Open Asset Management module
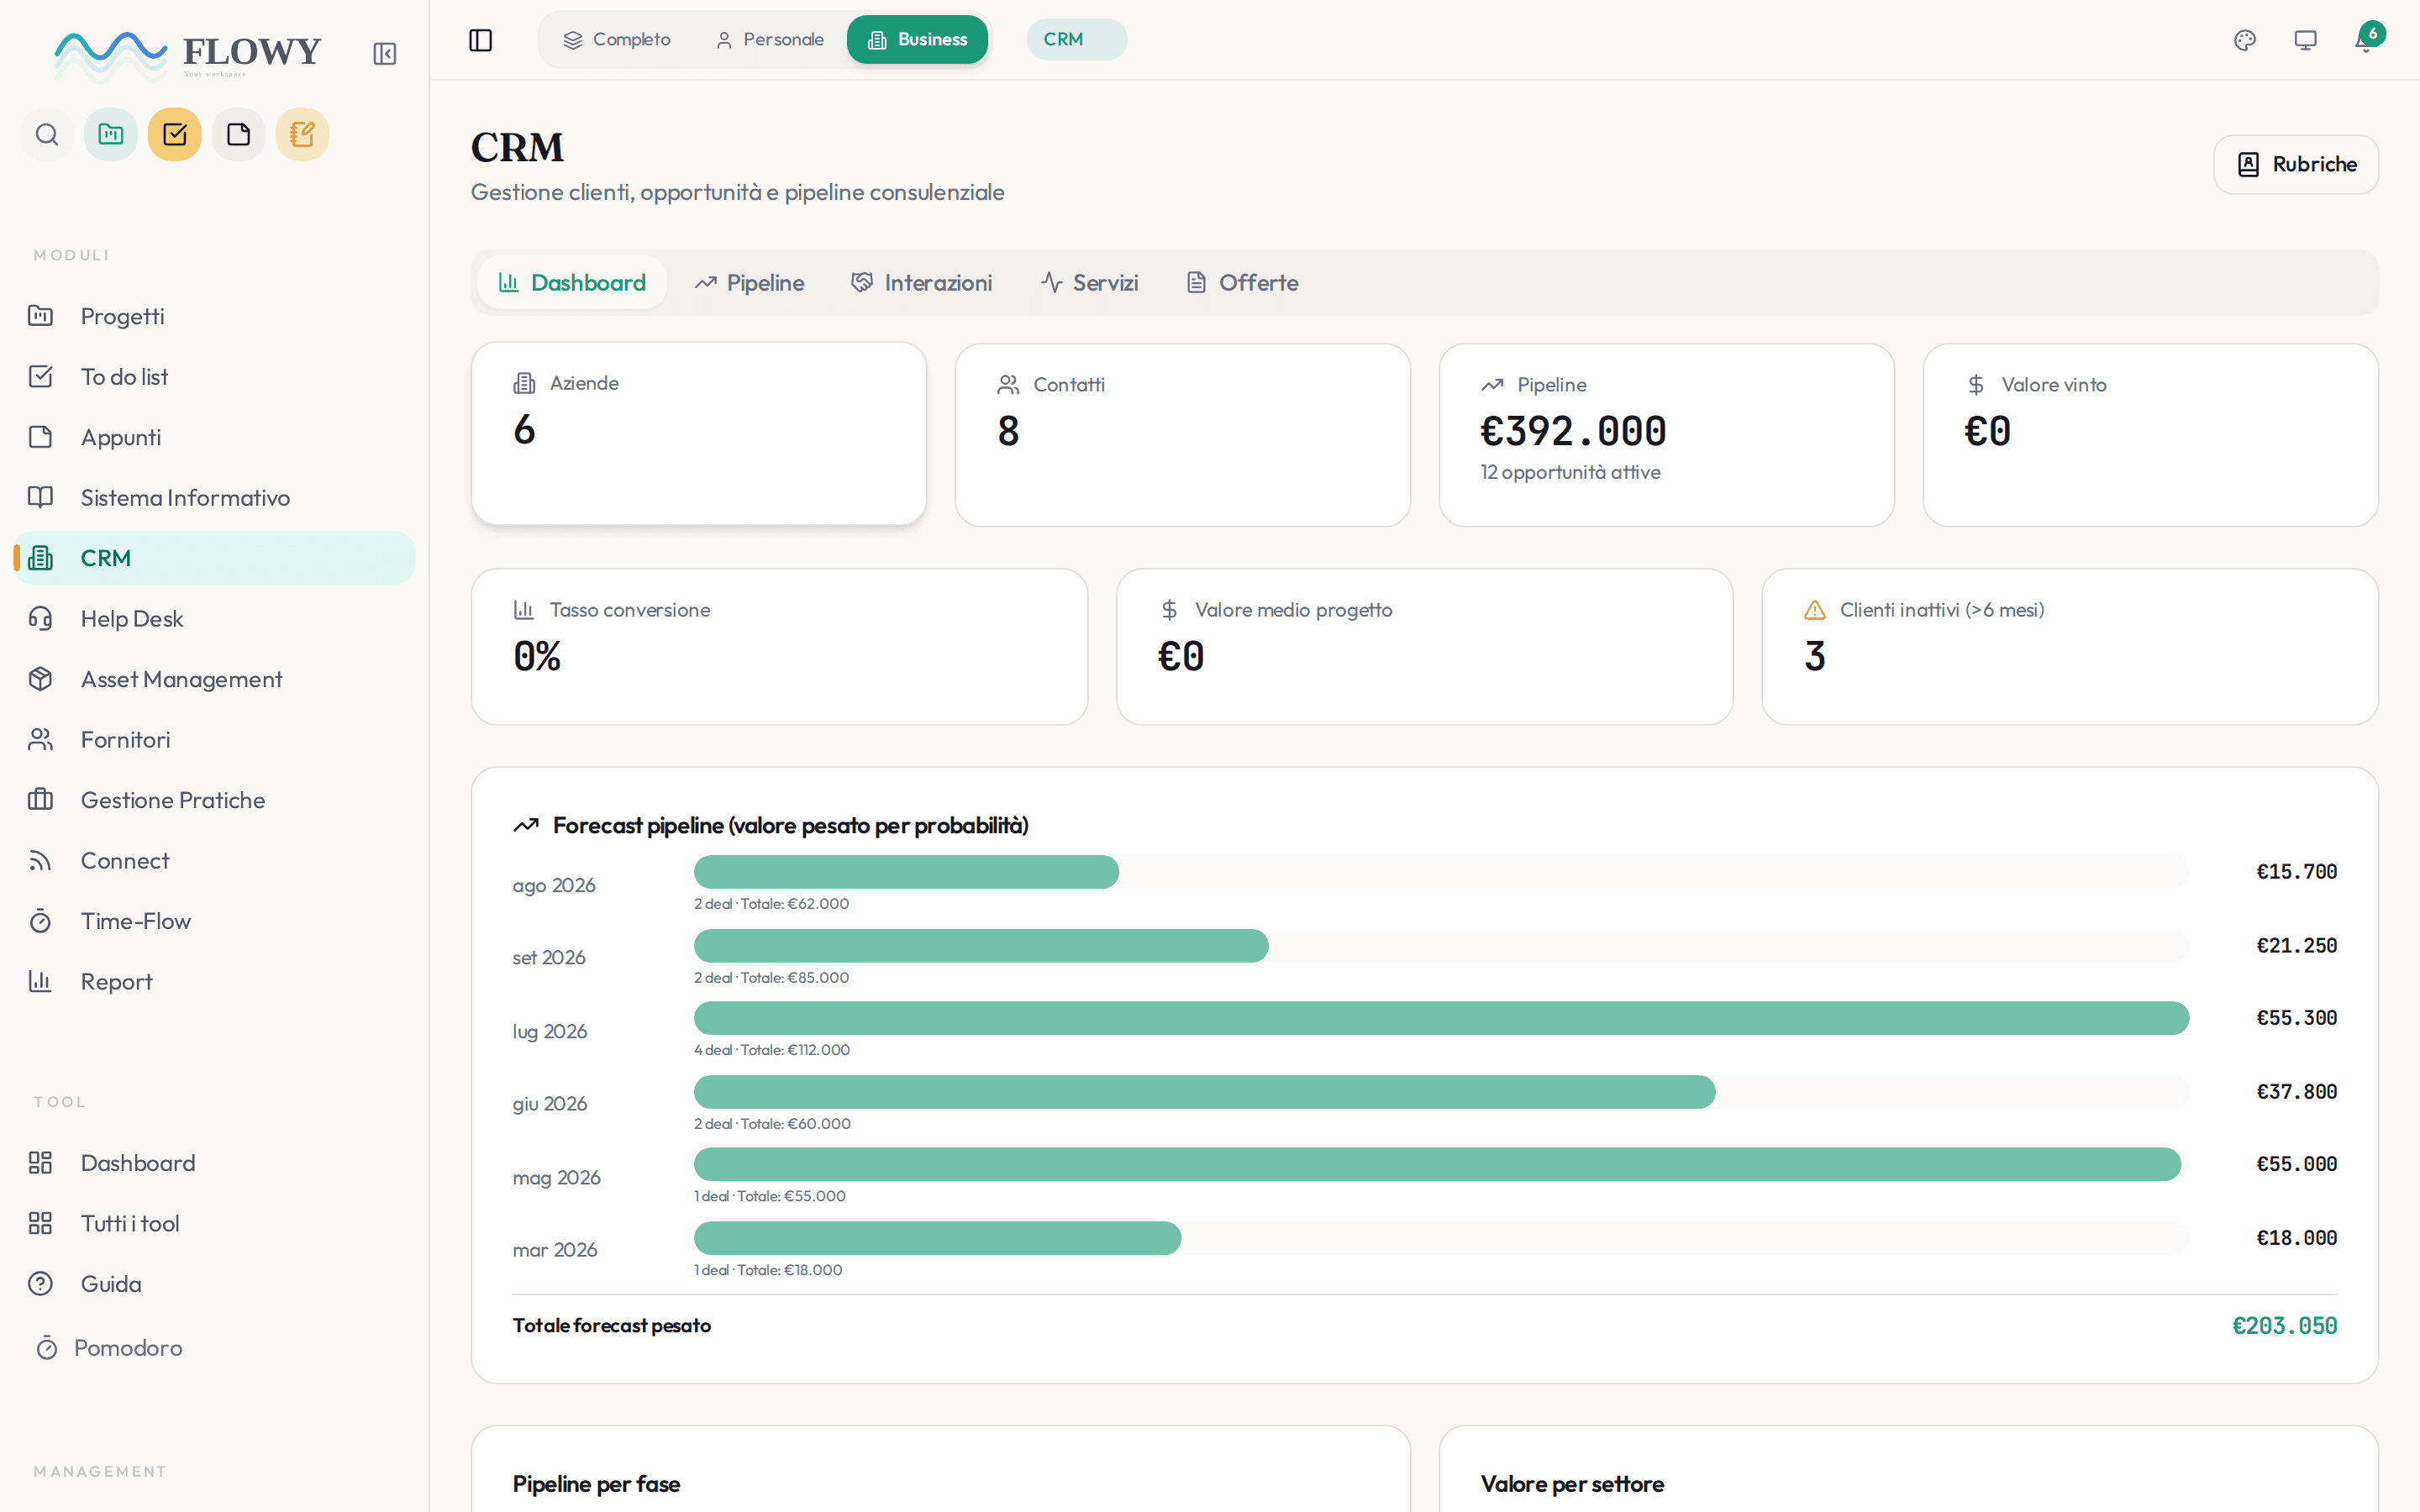 pos(214,679)
